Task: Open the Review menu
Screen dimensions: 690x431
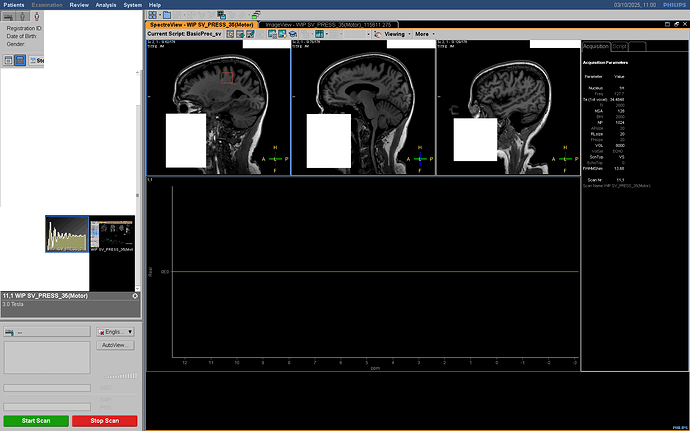Action: tap(79, 5)
